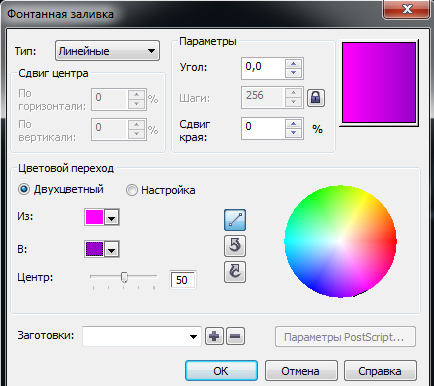Screen dimensions: 434x386
Task: Click the Параметры PostScript button
Action: (x=345, y=337)
